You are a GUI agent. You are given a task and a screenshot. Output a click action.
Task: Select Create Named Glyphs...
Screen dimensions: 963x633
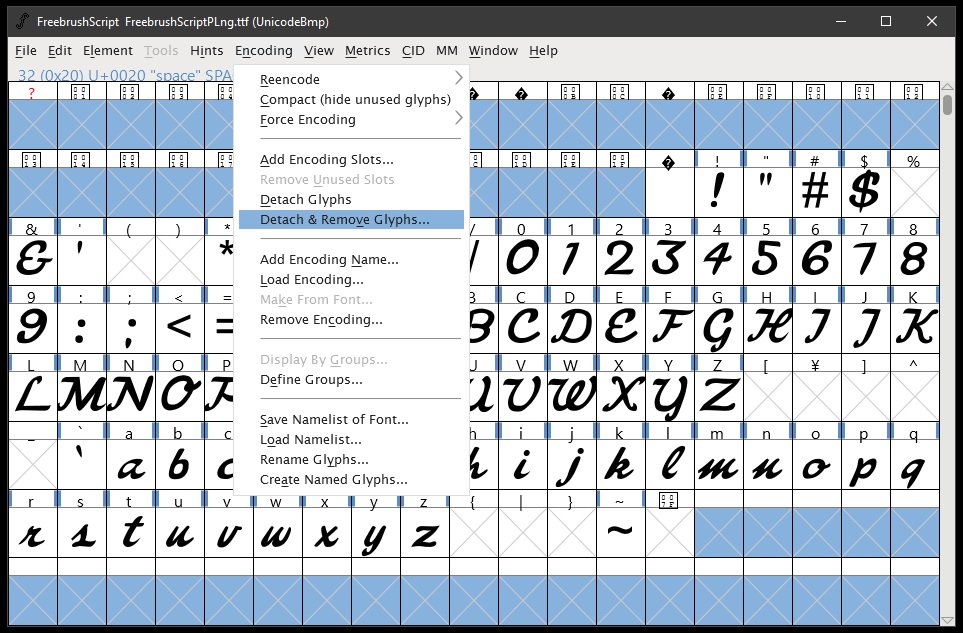pyautogui.click(x=351, y=480)
